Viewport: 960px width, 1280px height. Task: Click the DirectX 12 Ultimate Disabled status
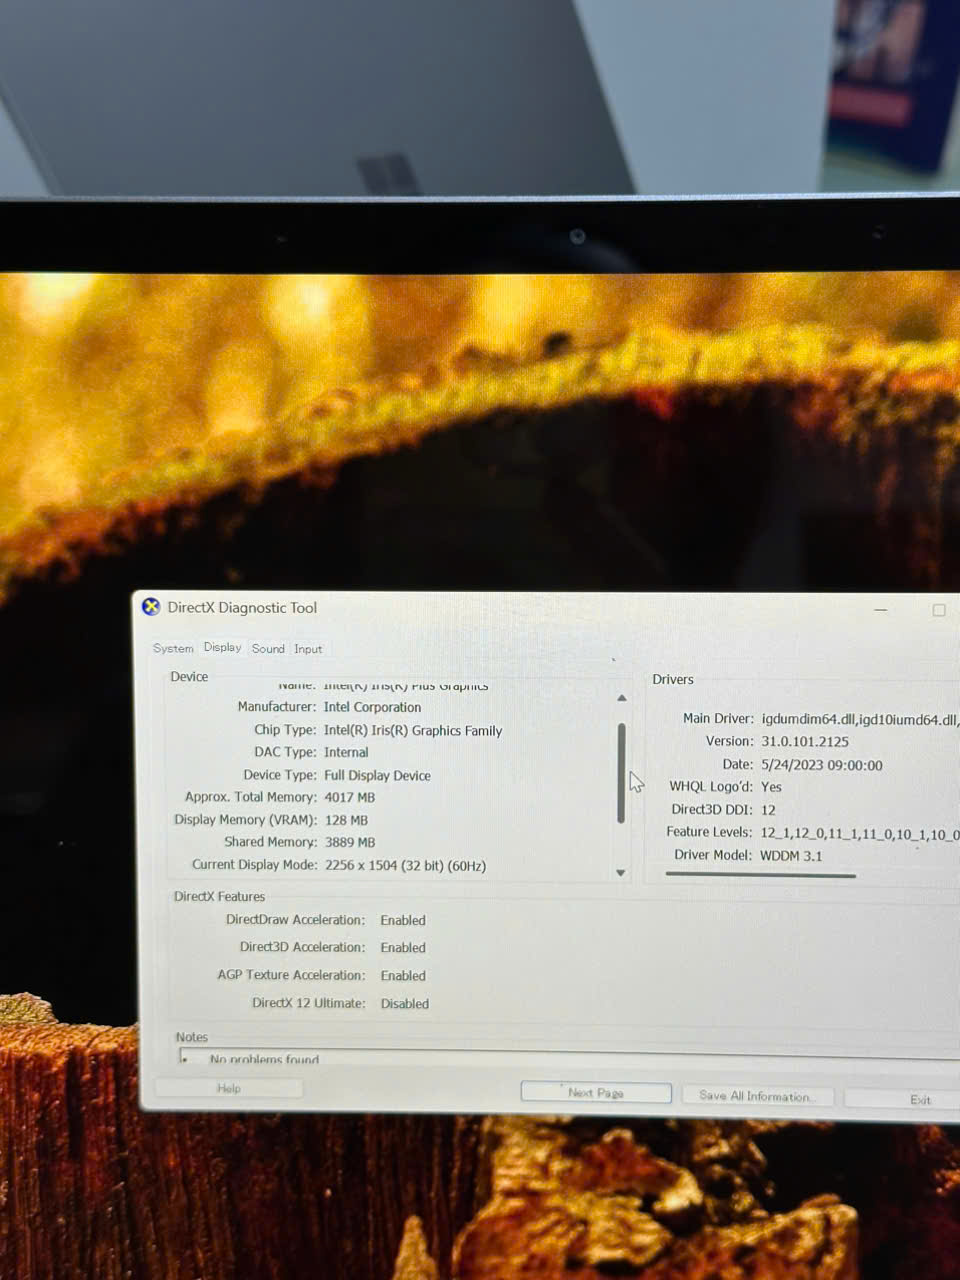(x=404, y=1004)
